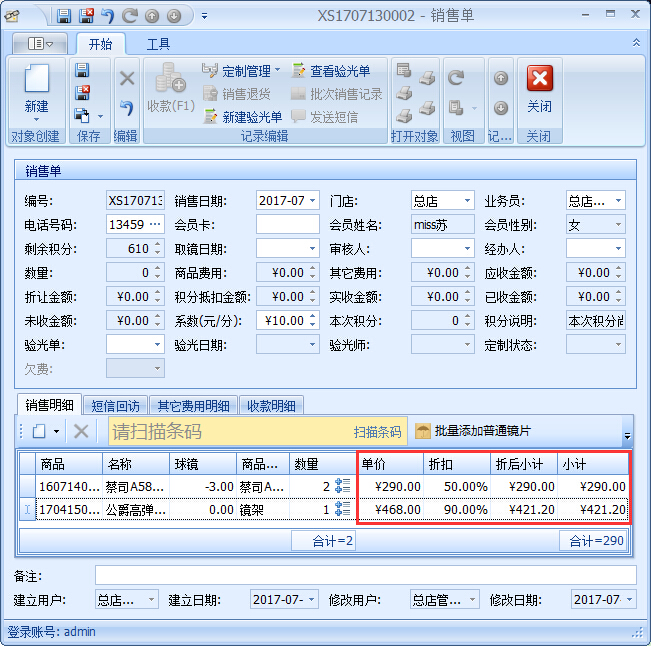Open the 销售日期 date picker dropdown
651x646 pixels.
tap(312, 201)
